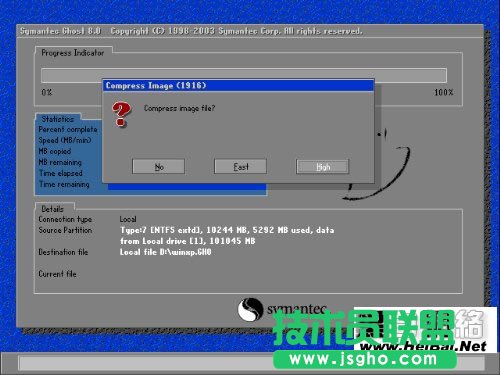This screenshot has height=375, width=500.
Task: Select the Statistics panel tab
Action: (x=58, y=119)
